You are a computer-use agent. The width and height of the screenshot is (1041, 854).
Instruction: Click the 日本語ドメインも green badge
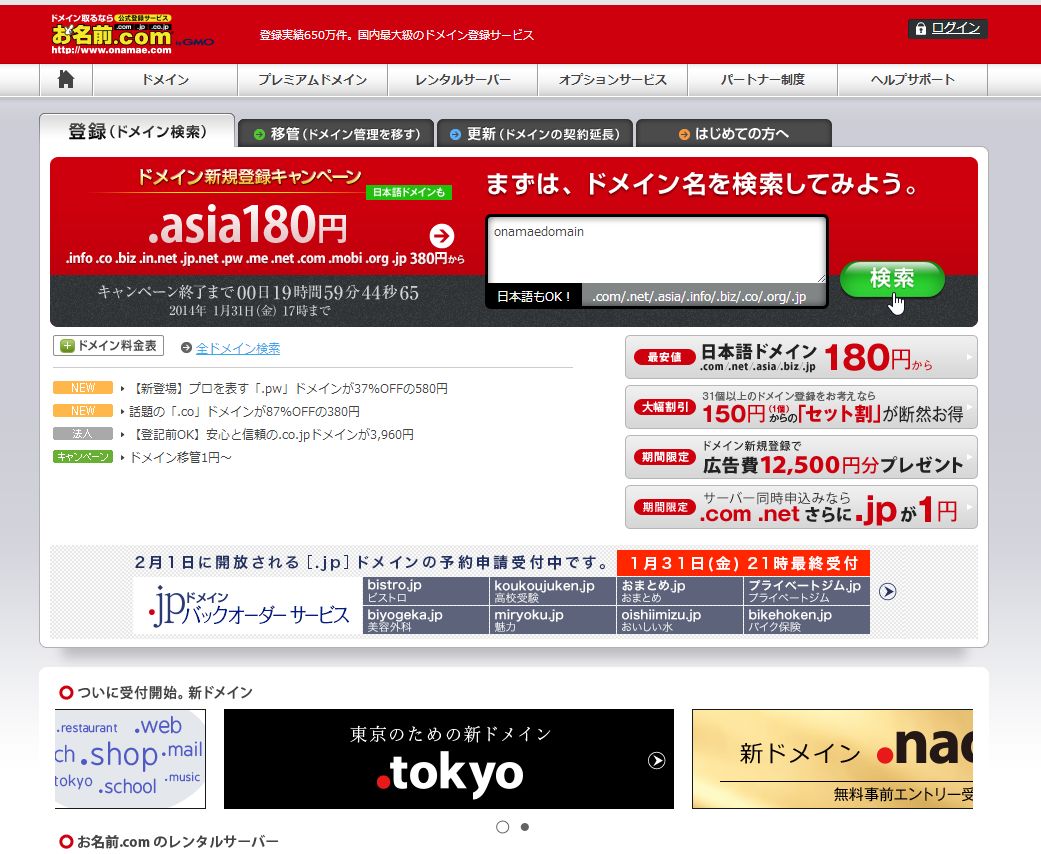click(x=409, y=193)
